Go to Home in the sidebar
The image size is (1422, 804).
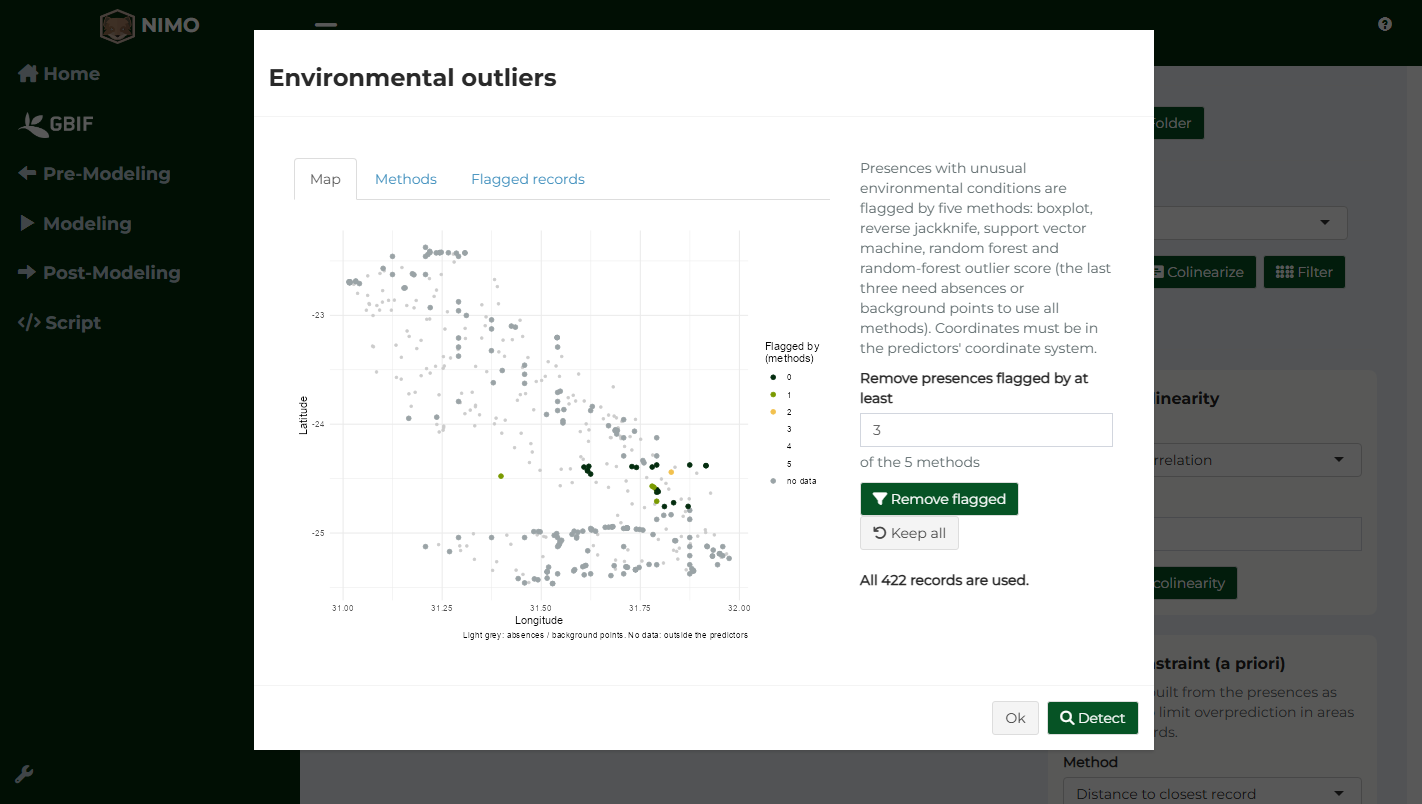59,74
